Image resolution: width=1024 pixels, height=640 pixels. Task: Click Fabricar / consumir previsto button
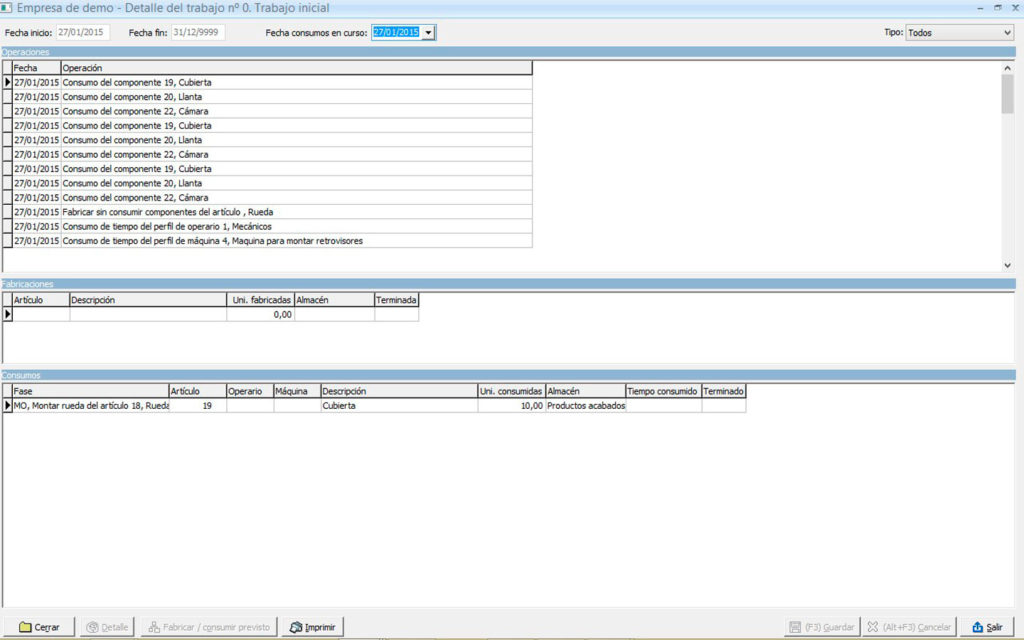[x=209, y=627]
